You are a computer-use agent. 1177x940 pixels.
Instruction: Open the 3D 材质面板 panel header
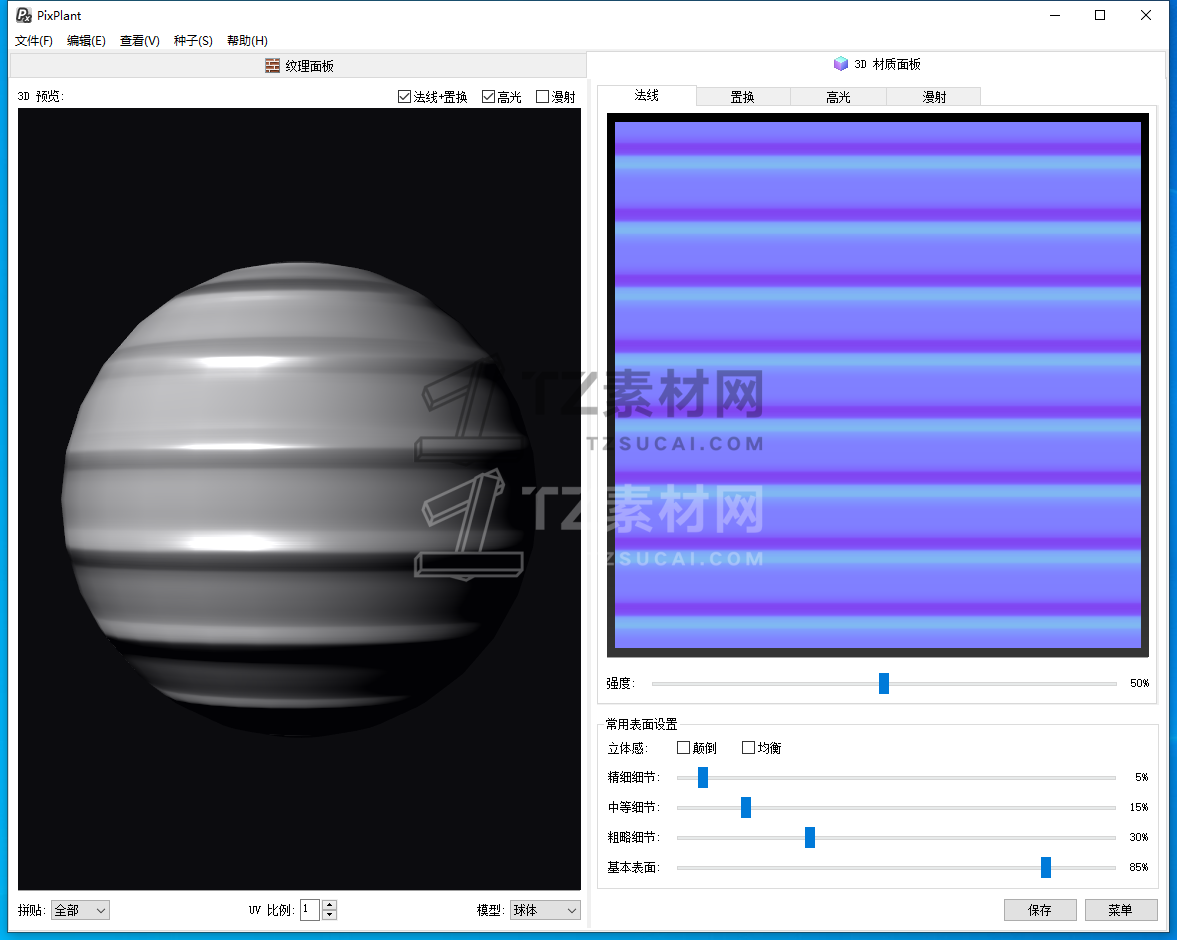tap(877, 64)
